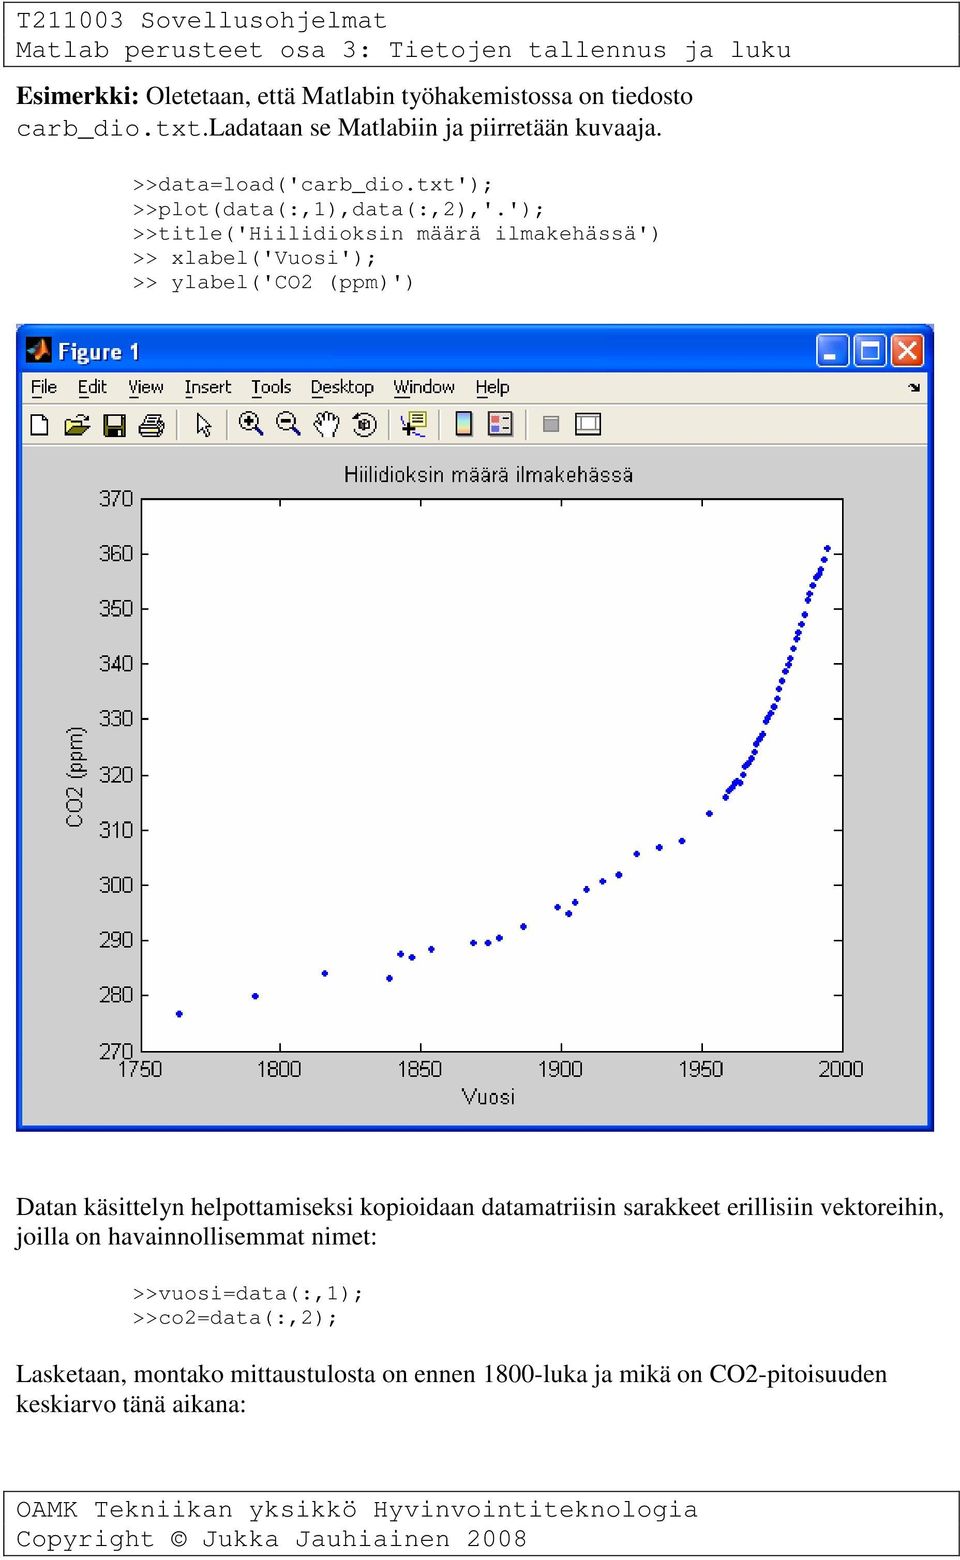Open the Insert menu

click(208, 387)
